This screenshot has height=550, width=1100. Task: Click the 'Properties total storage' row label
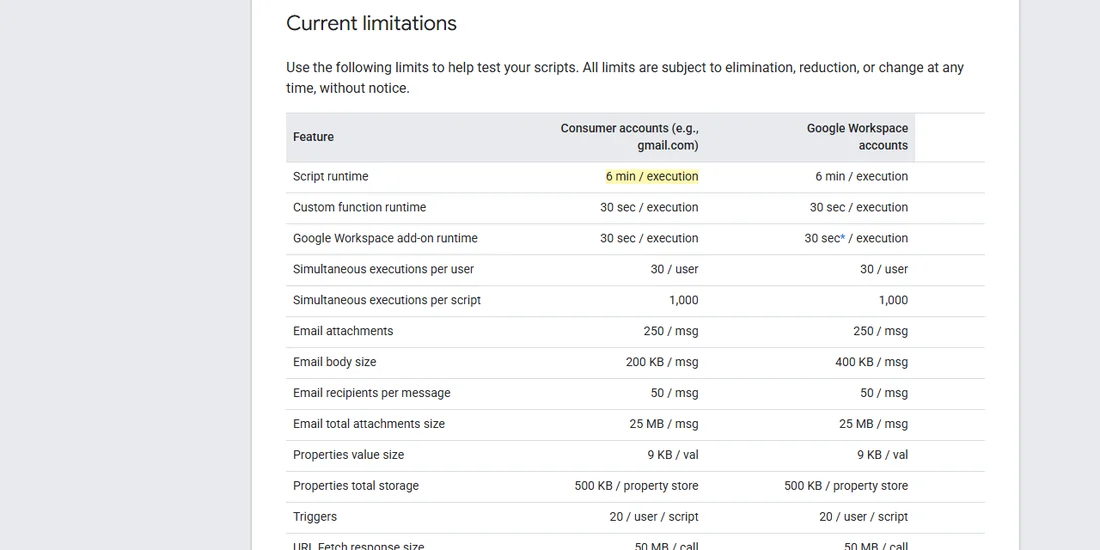pyautogui.click(x=356, y=485)
